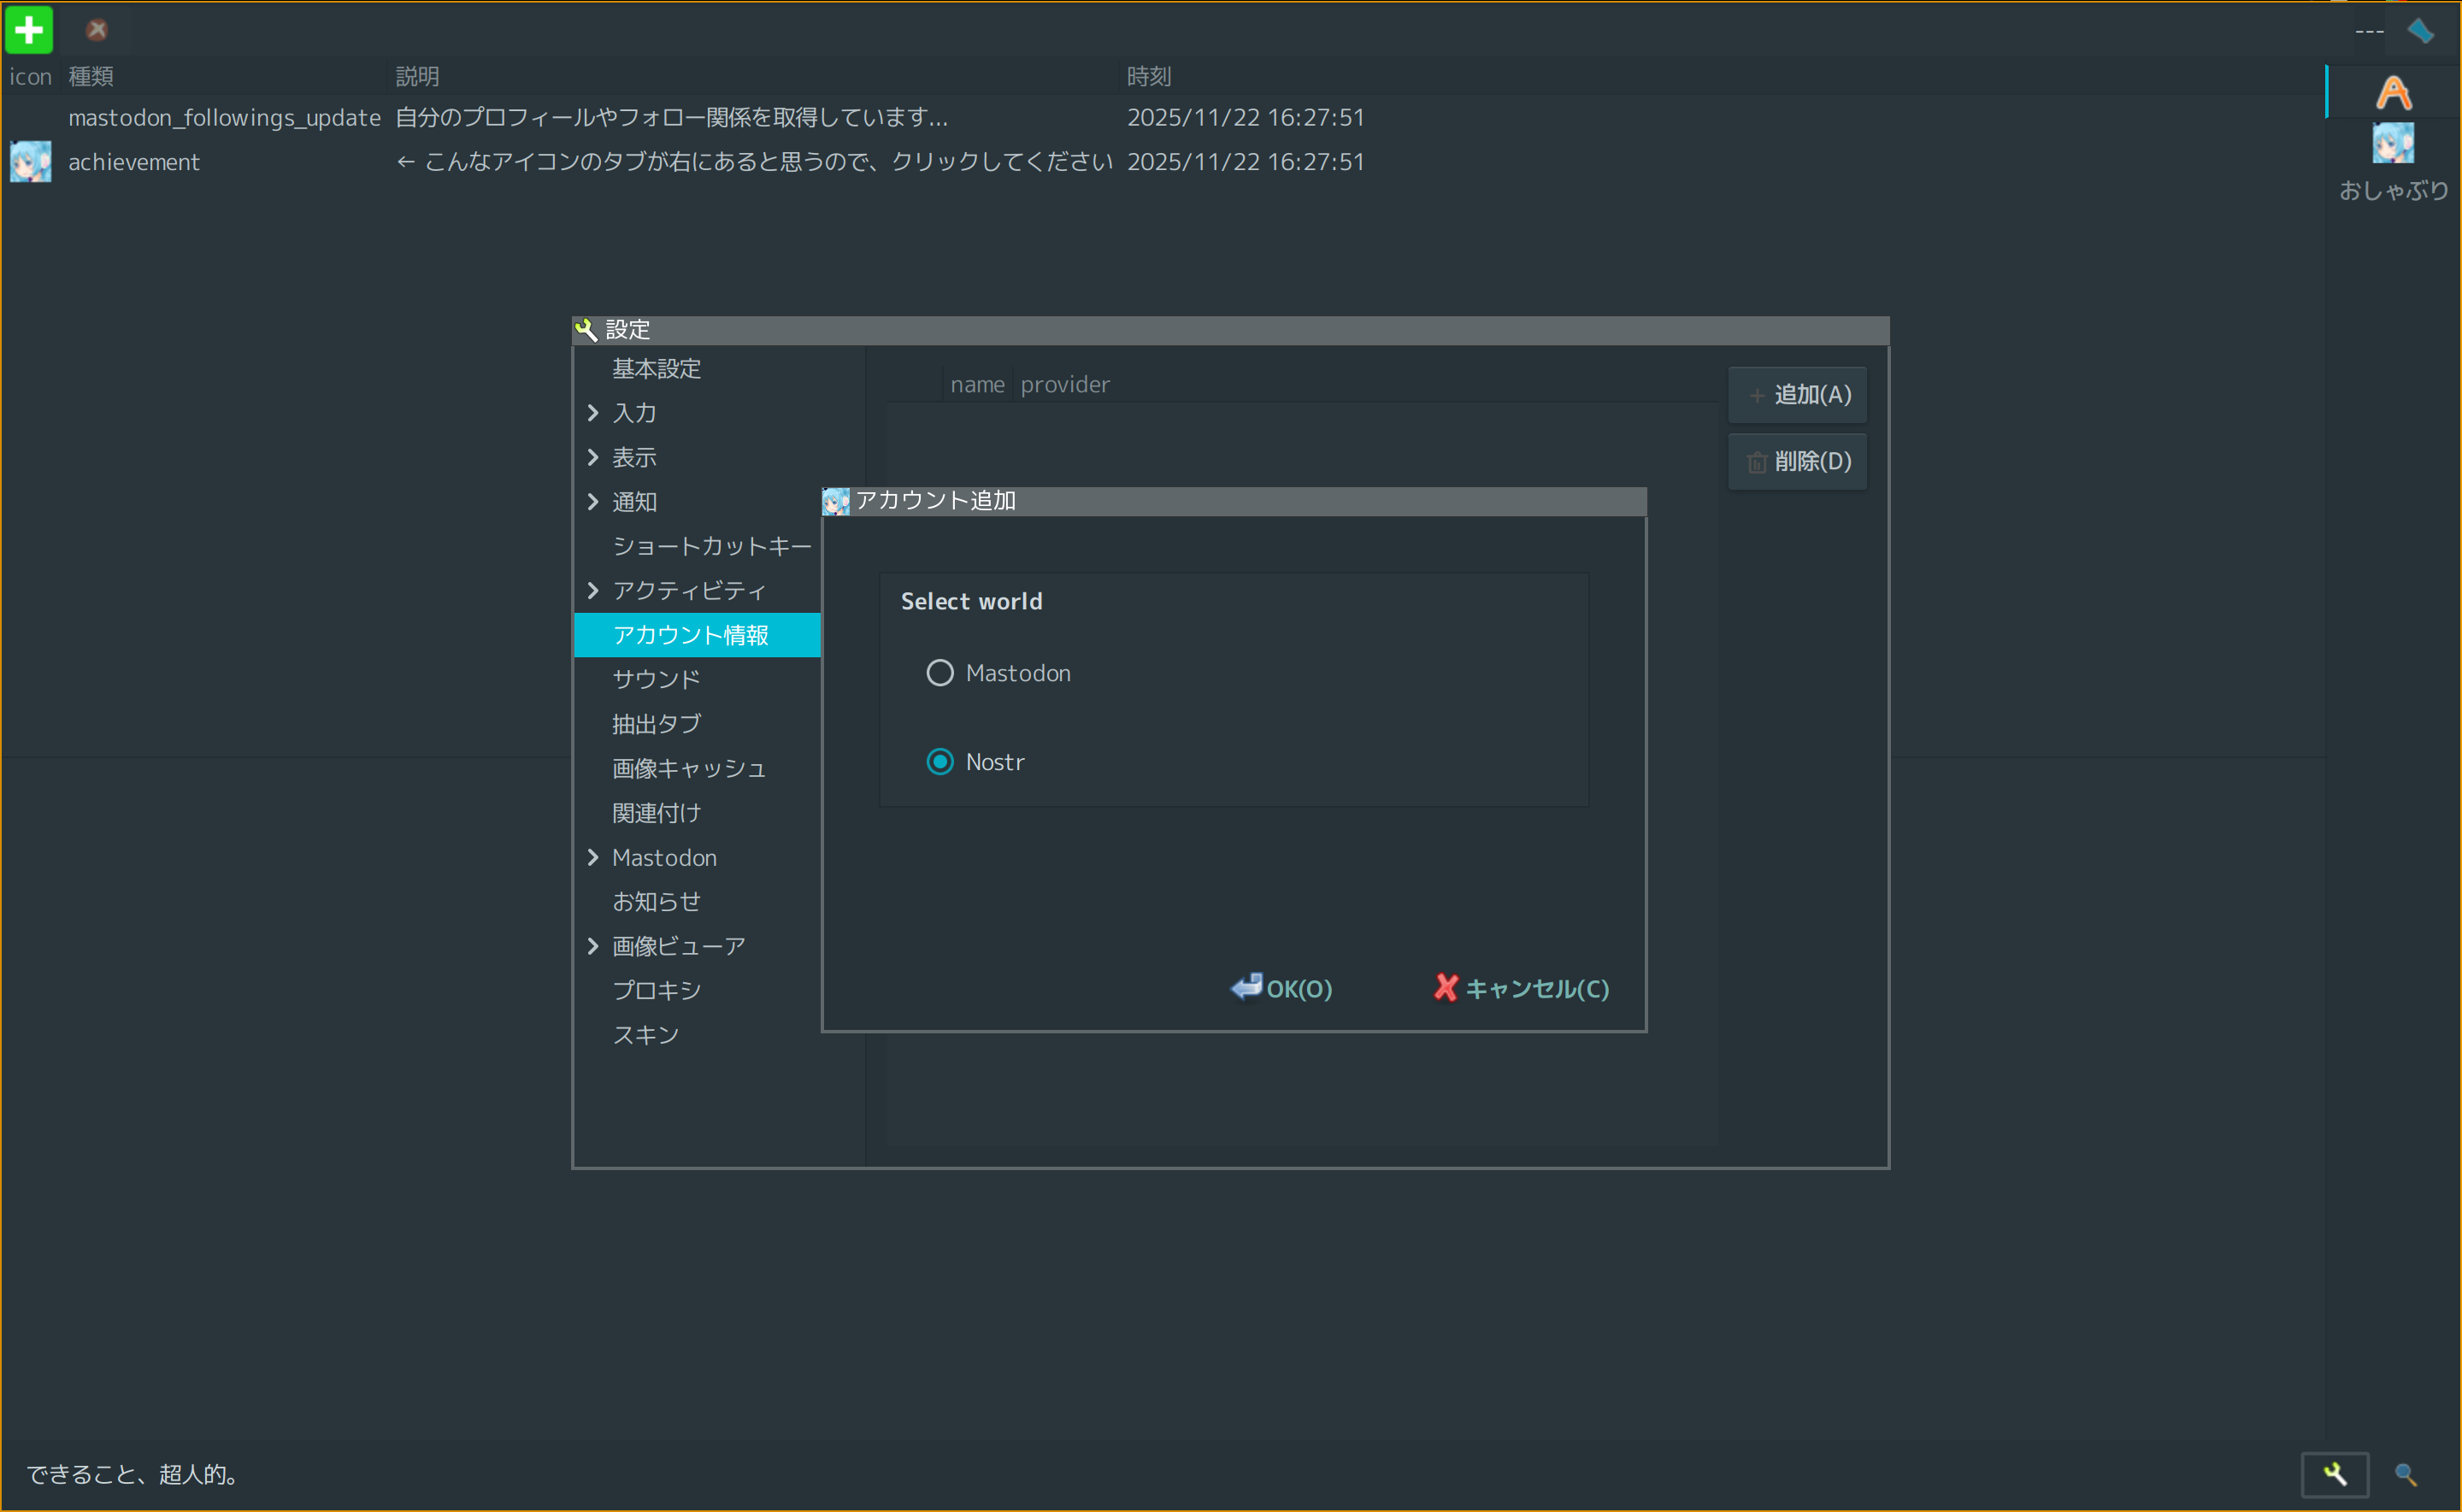Viewport: 2462px width, 1512px height.
Task: Click the wrench settings icon in status bar
Action: tap(2334, 1474)
